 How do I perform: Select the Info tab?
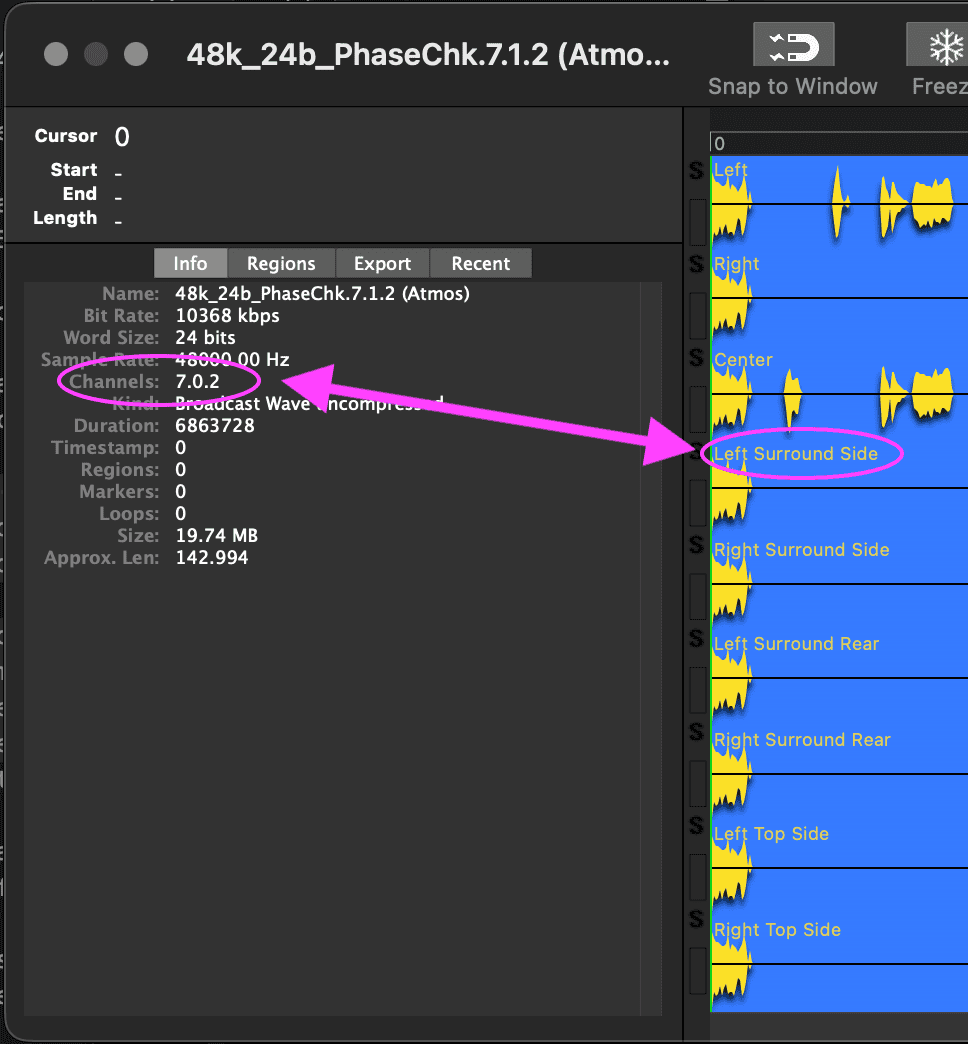(190, 263)
